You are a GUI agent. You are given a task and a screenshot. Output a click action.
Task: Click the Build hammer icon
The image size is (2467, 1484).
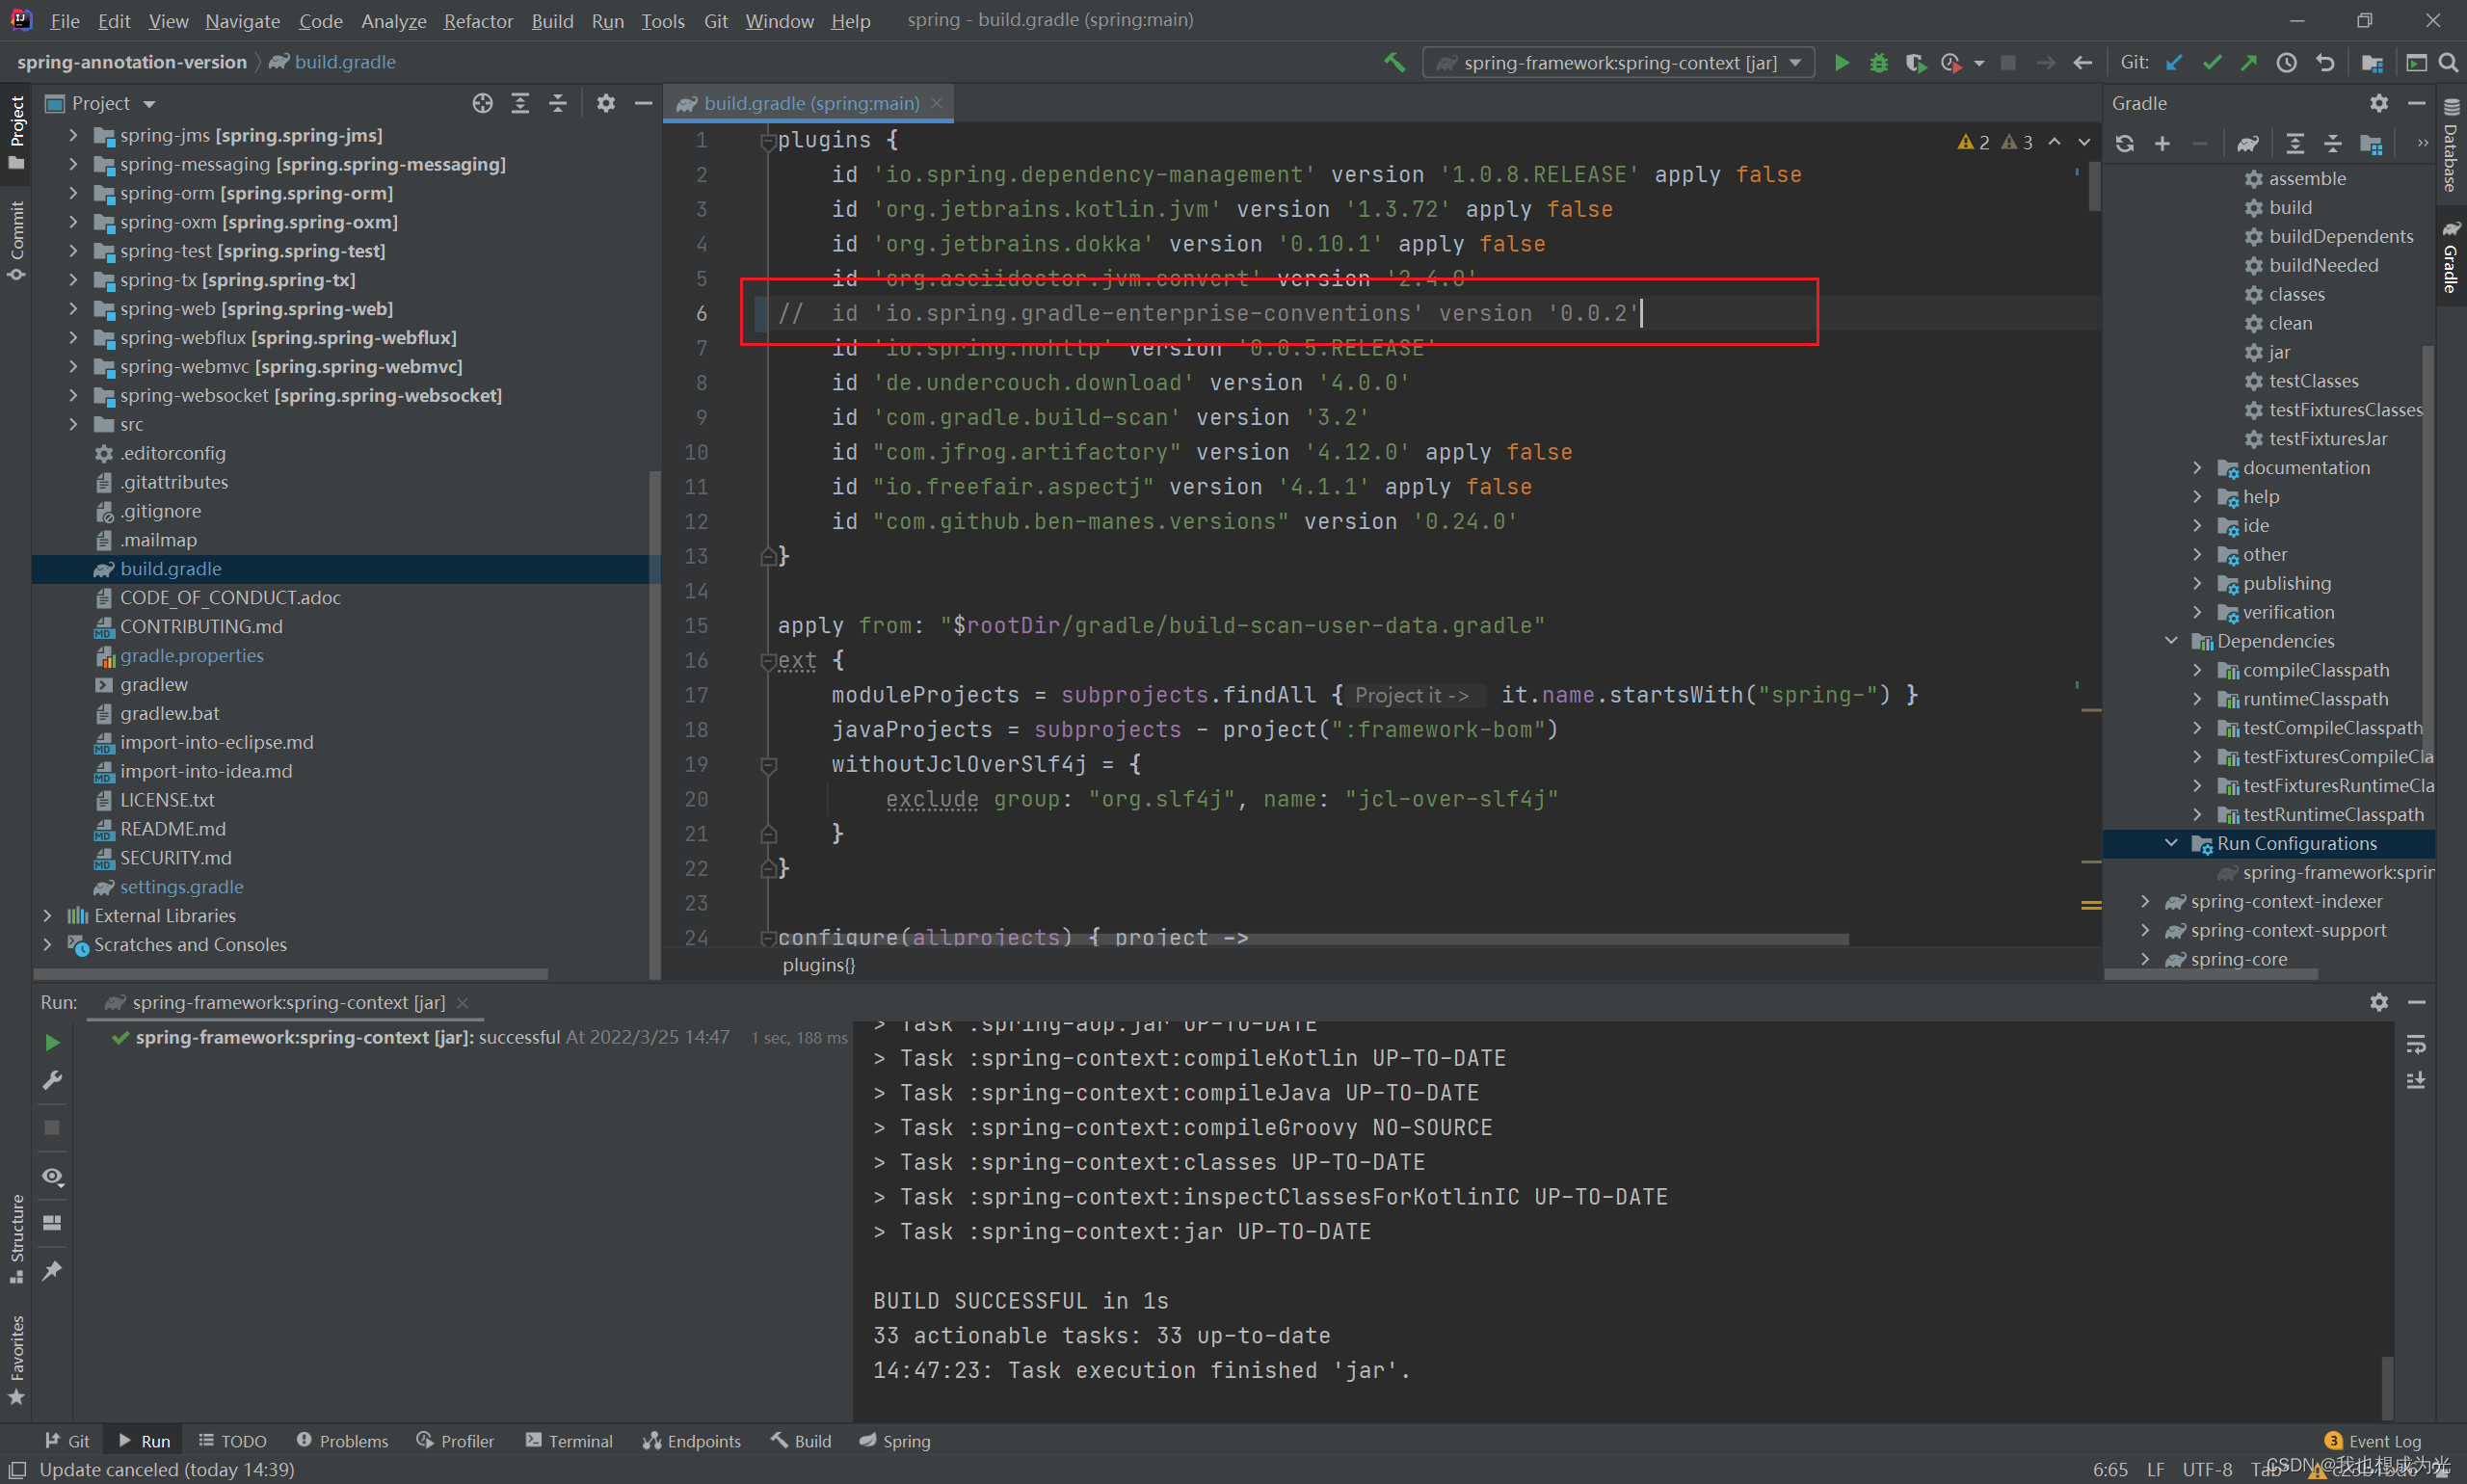(1394, 63)
